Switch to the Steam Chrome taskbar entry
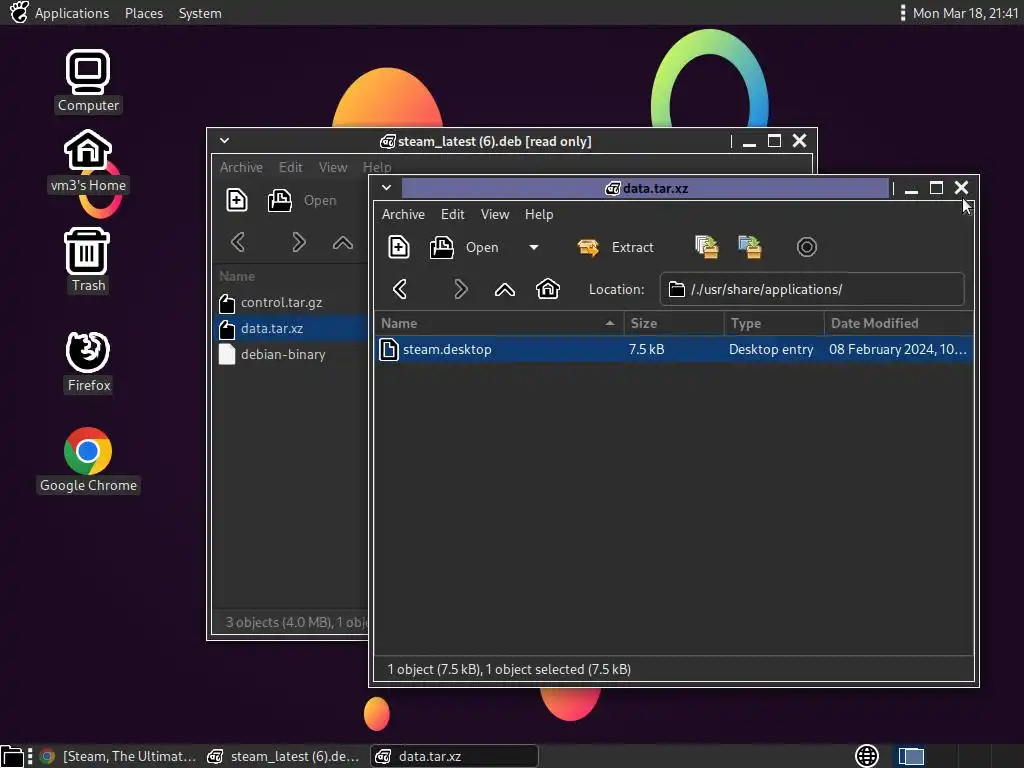The image size is (1024, 768). pos(118,756)
